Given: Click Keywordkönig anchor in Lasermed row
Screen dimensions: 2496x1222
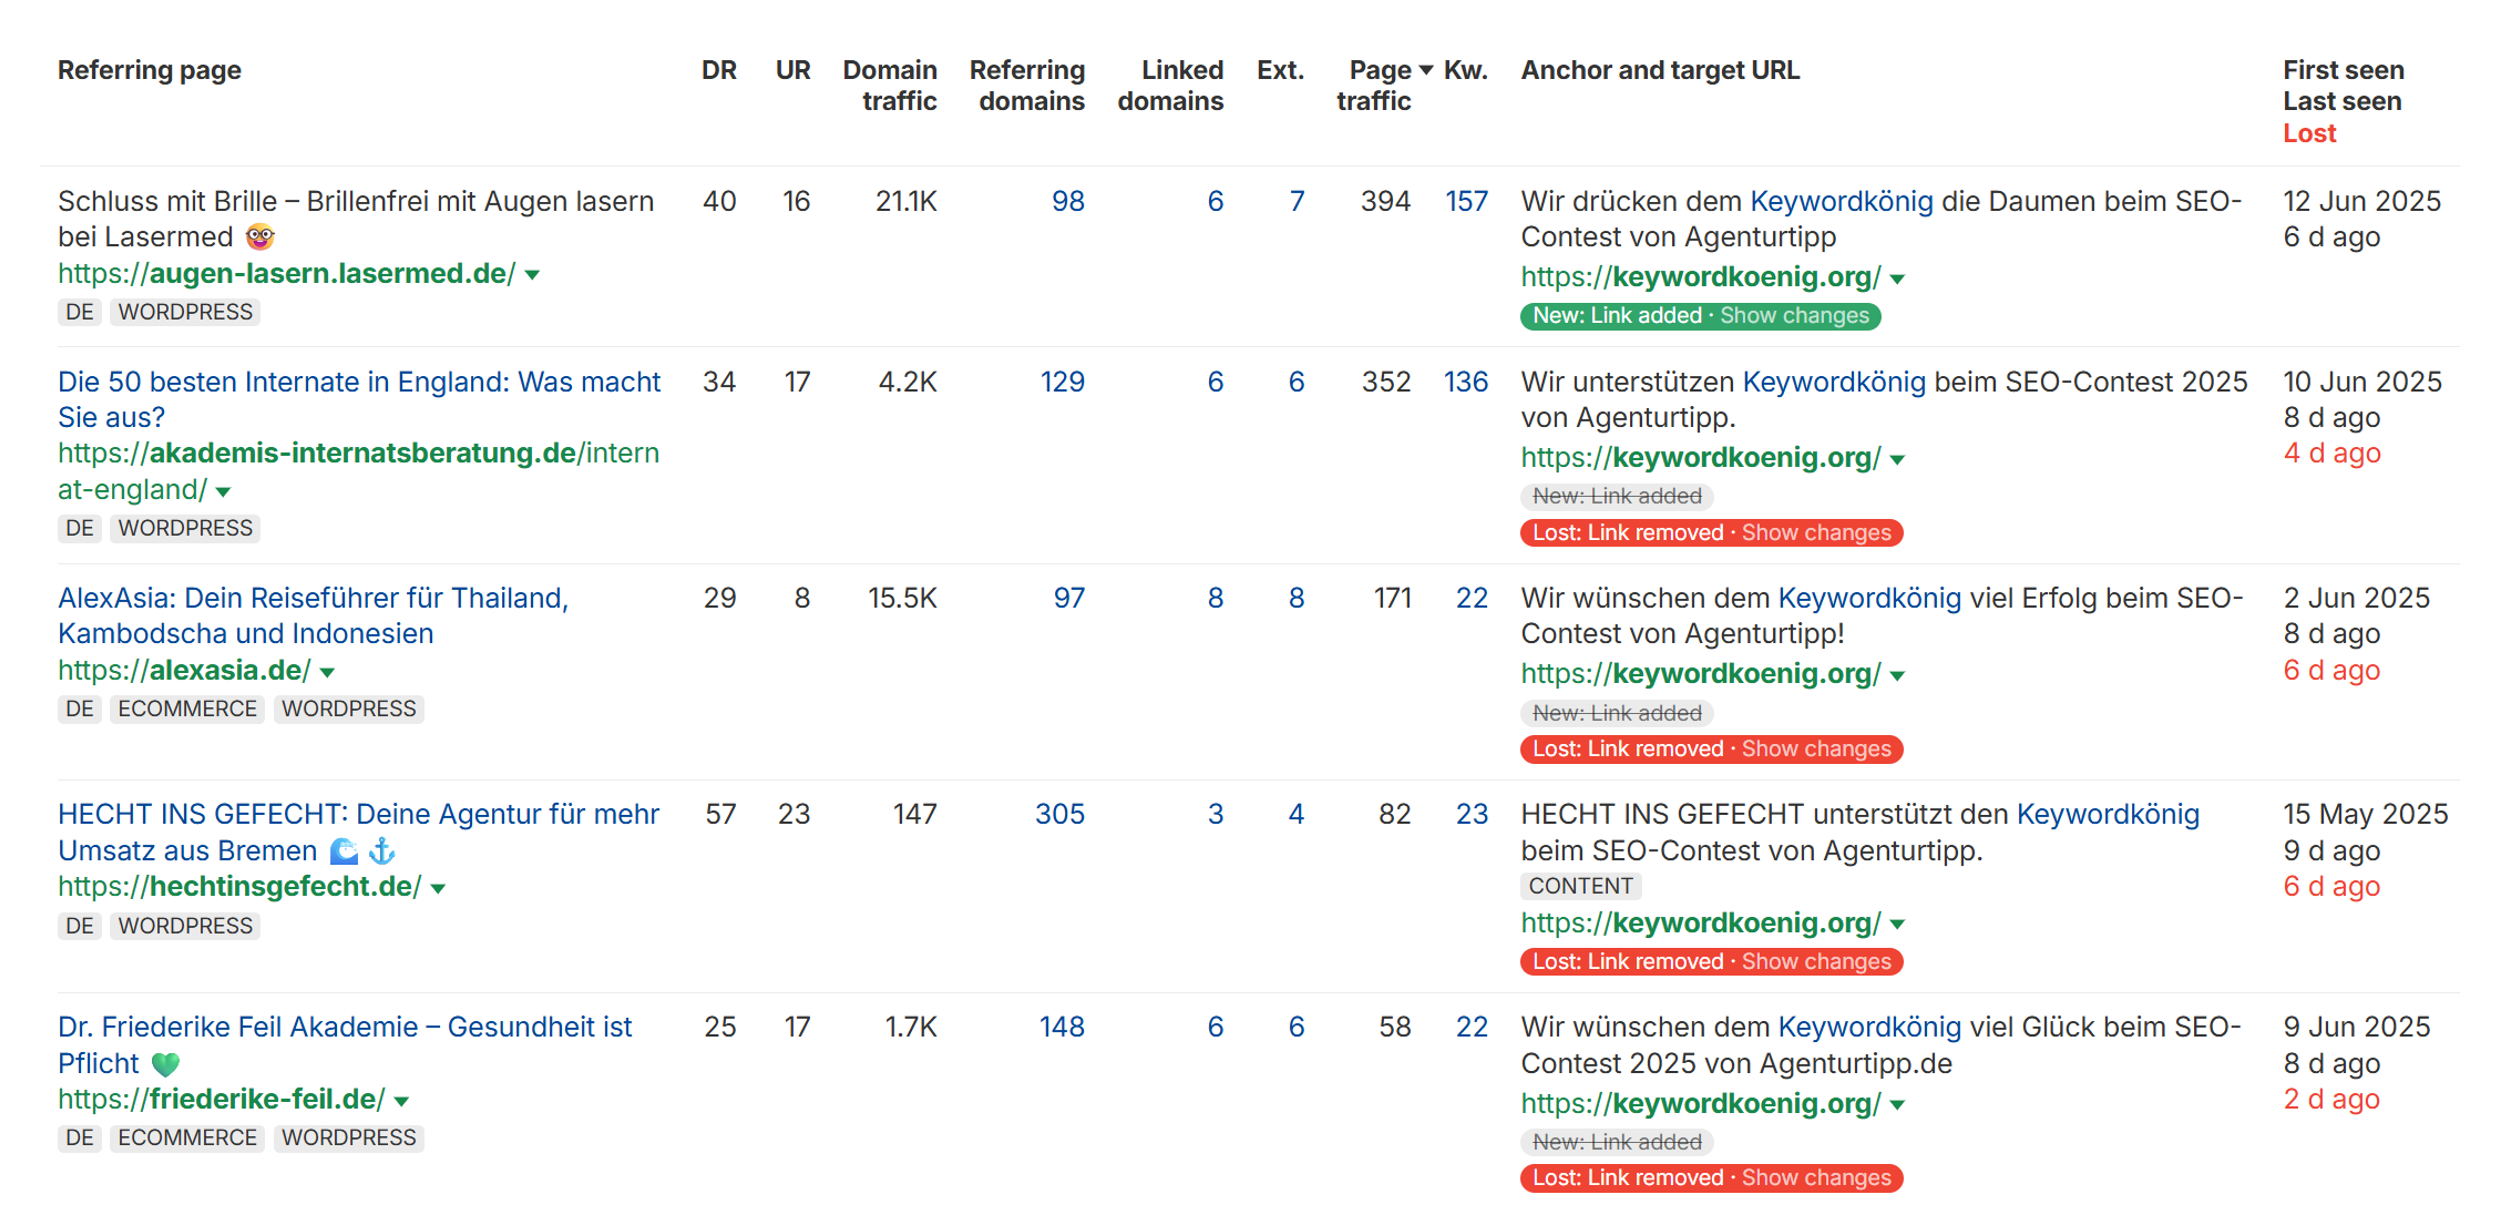Looking at the screenshot, I should 1841,201.
